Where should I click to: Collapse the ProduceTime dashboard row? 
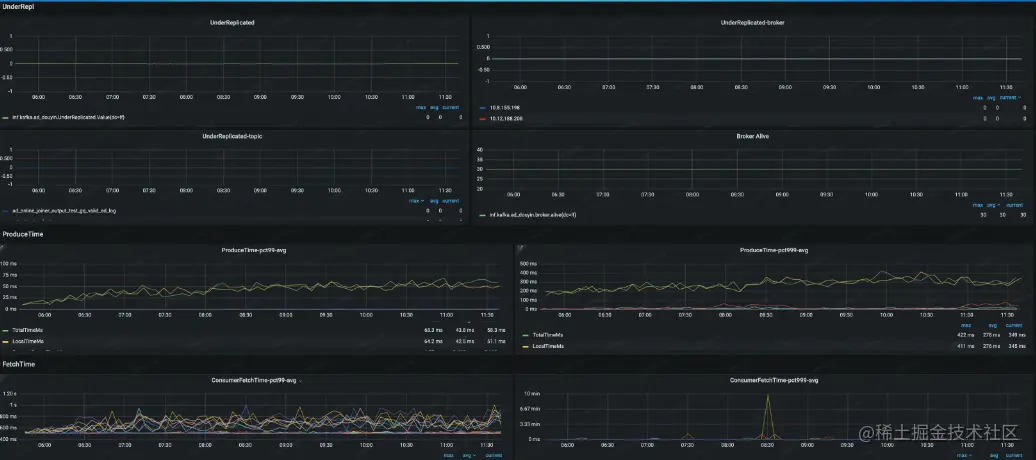coord(23,234)
